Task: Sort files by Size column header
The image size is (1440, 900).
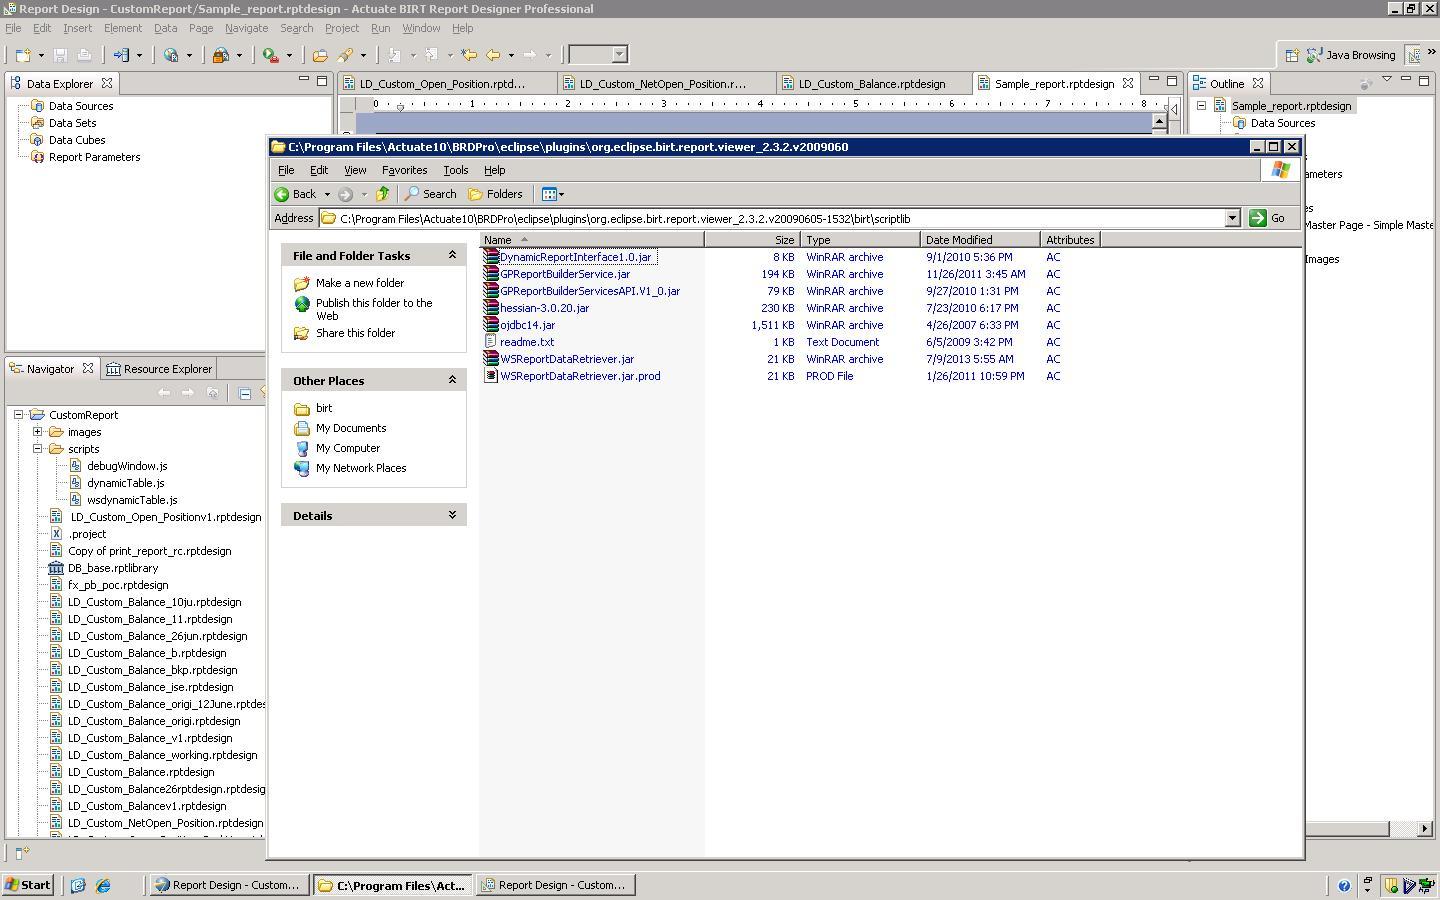Action: pos(752,240)
